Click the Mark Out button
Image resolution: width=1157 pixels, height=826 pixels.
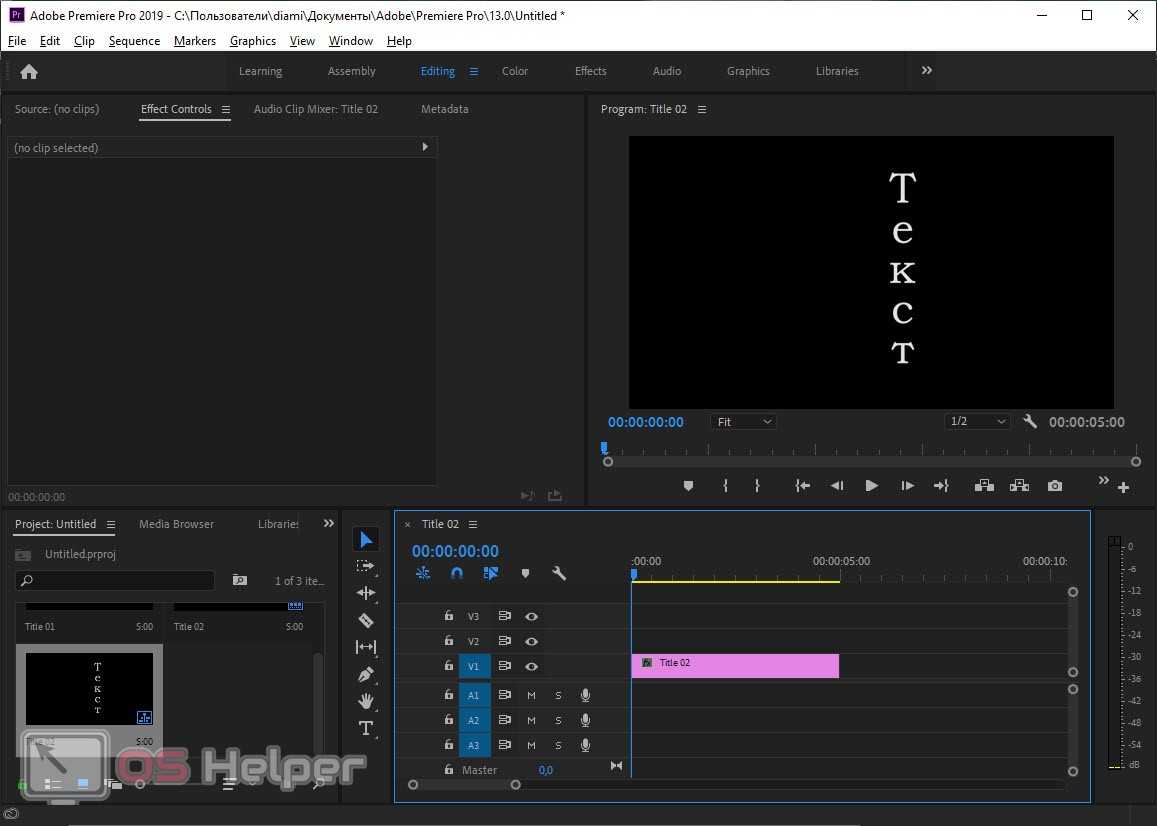tap(757, 486)
